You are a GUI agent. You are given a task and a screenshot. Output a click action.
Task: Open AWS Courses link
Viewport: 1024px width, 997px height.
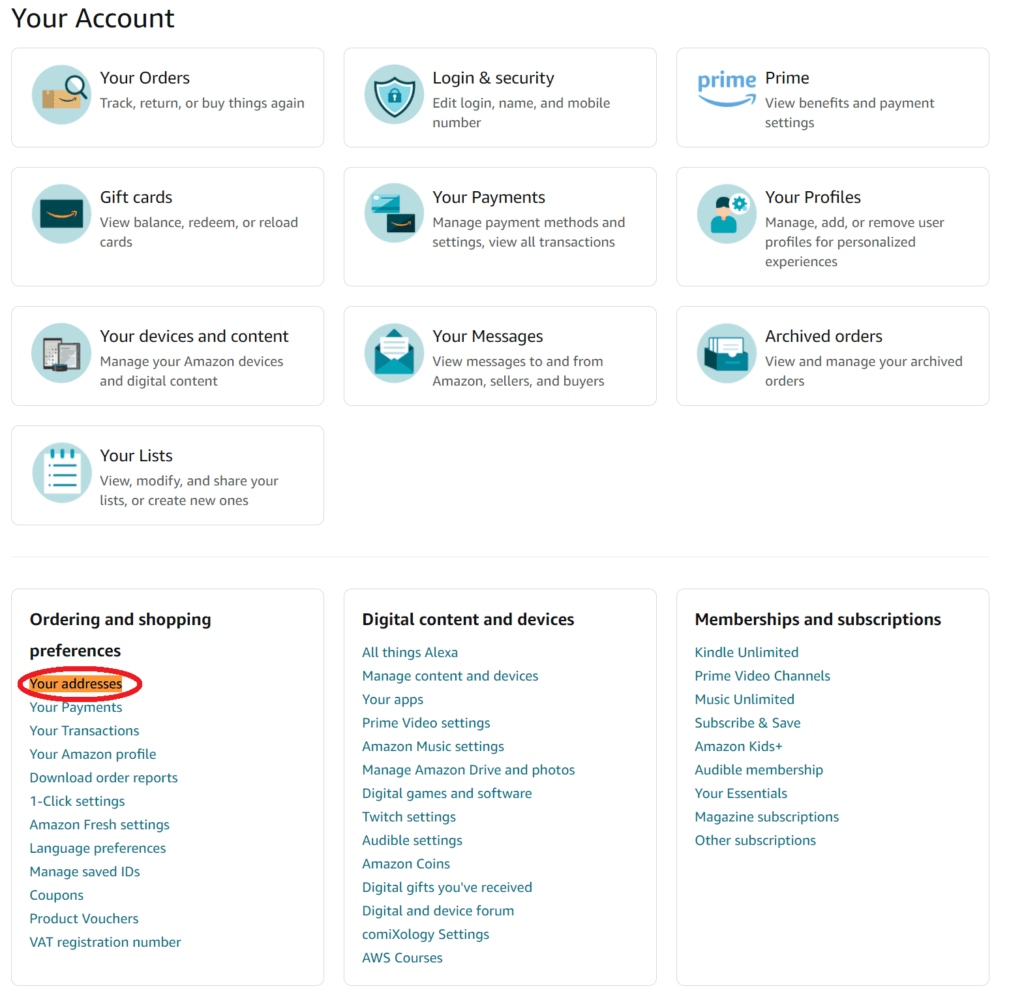[x=402, y=958]
